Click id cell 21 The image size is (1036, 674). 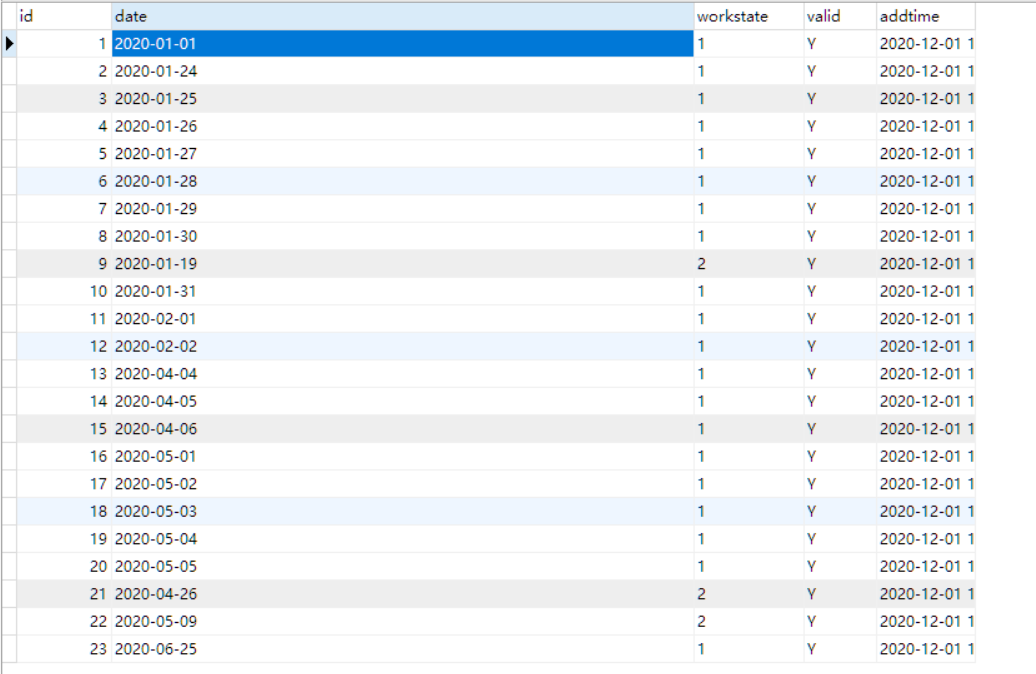[63, 594]
